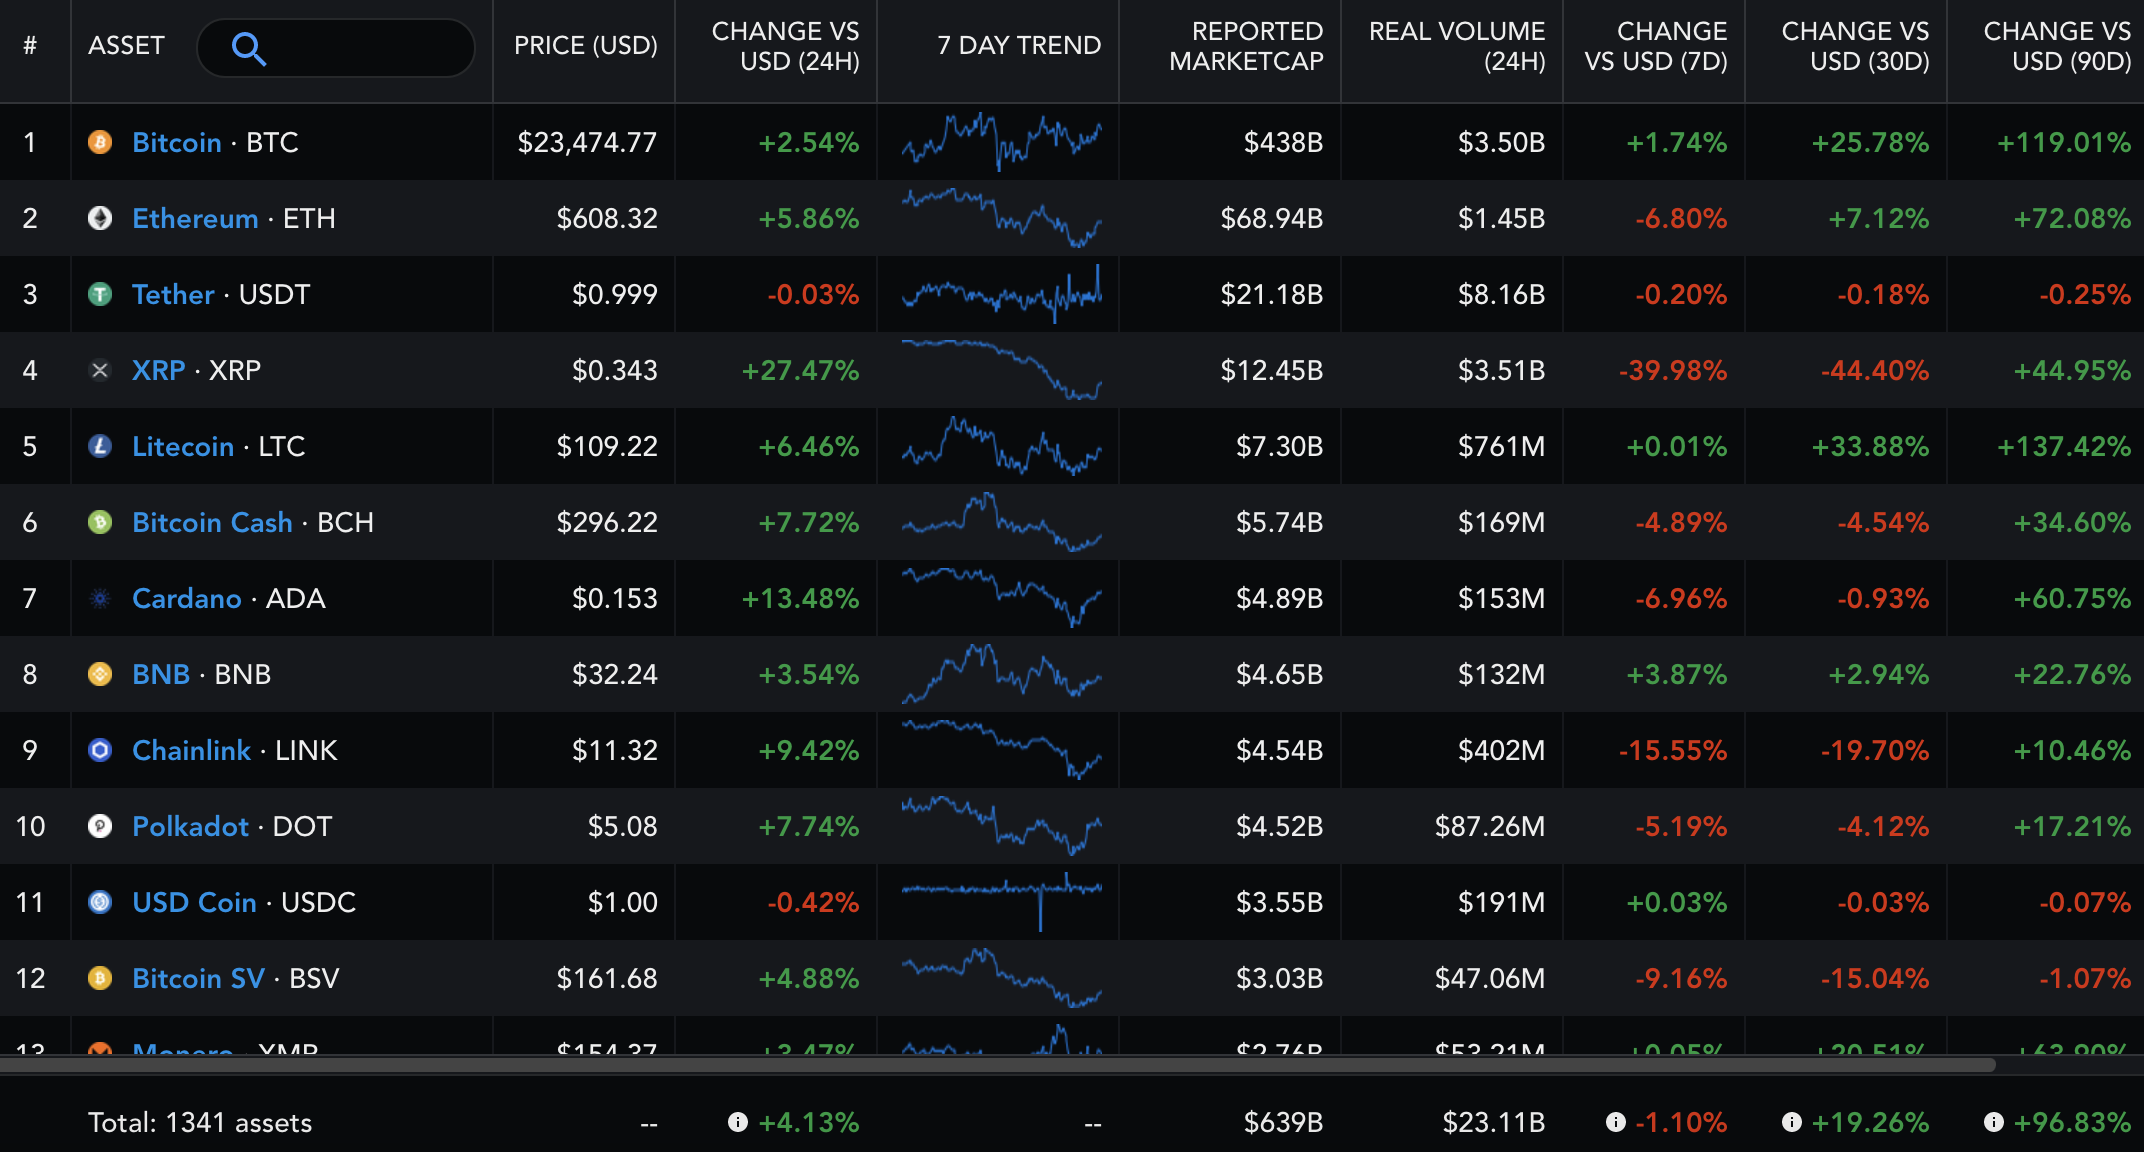Click total real volume $23.11B
Viewport: 2144px width, 1152px height.
point(1494,1122)
